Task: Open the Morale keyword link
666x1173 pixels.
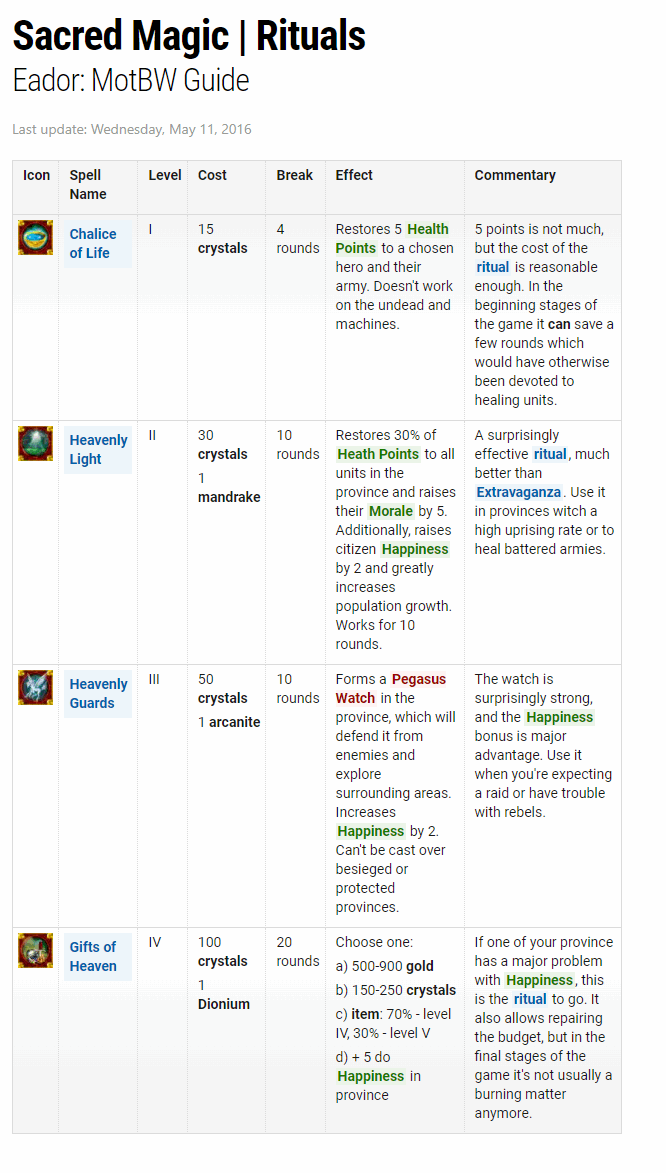Action: (390, 511)
